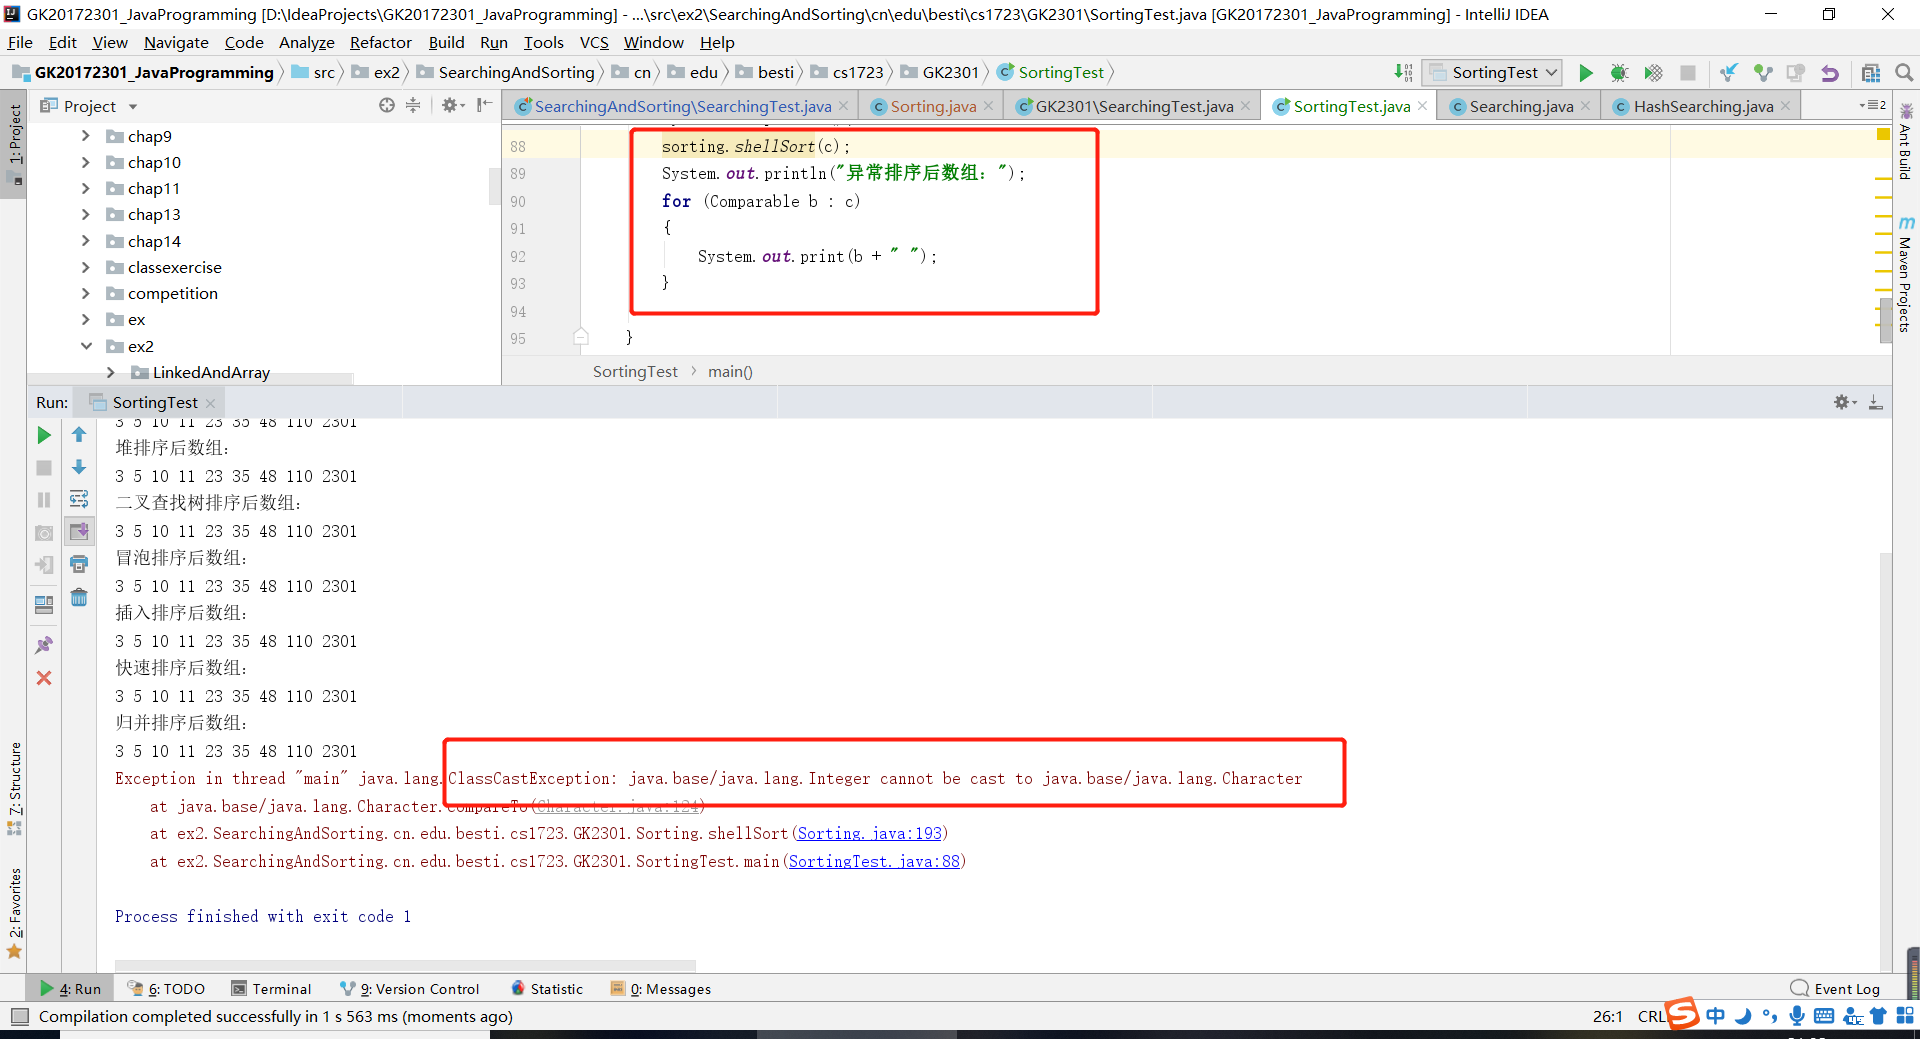Toggle soft-wrap in the console
This screenshot has height=1039, width=1920.
[79, 499]
